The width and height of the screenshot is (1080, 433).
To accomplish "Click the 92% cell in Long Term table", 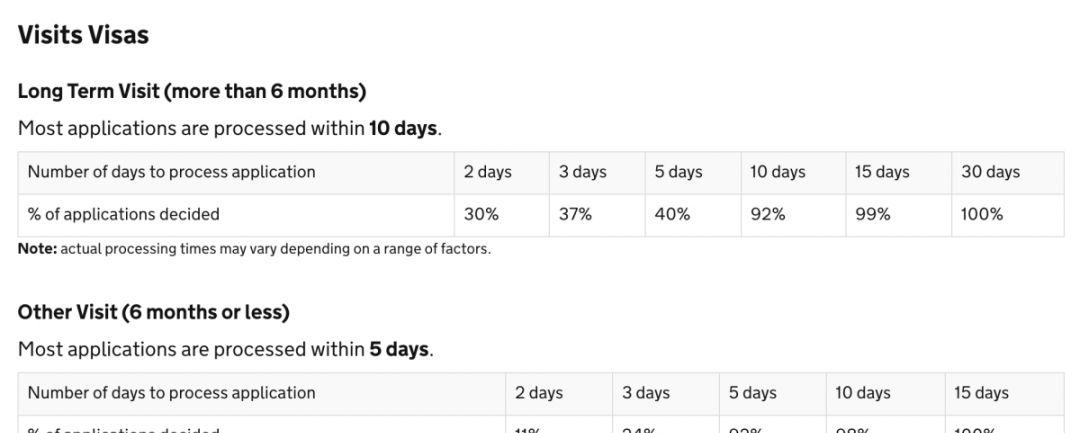I will click(768, 214).
